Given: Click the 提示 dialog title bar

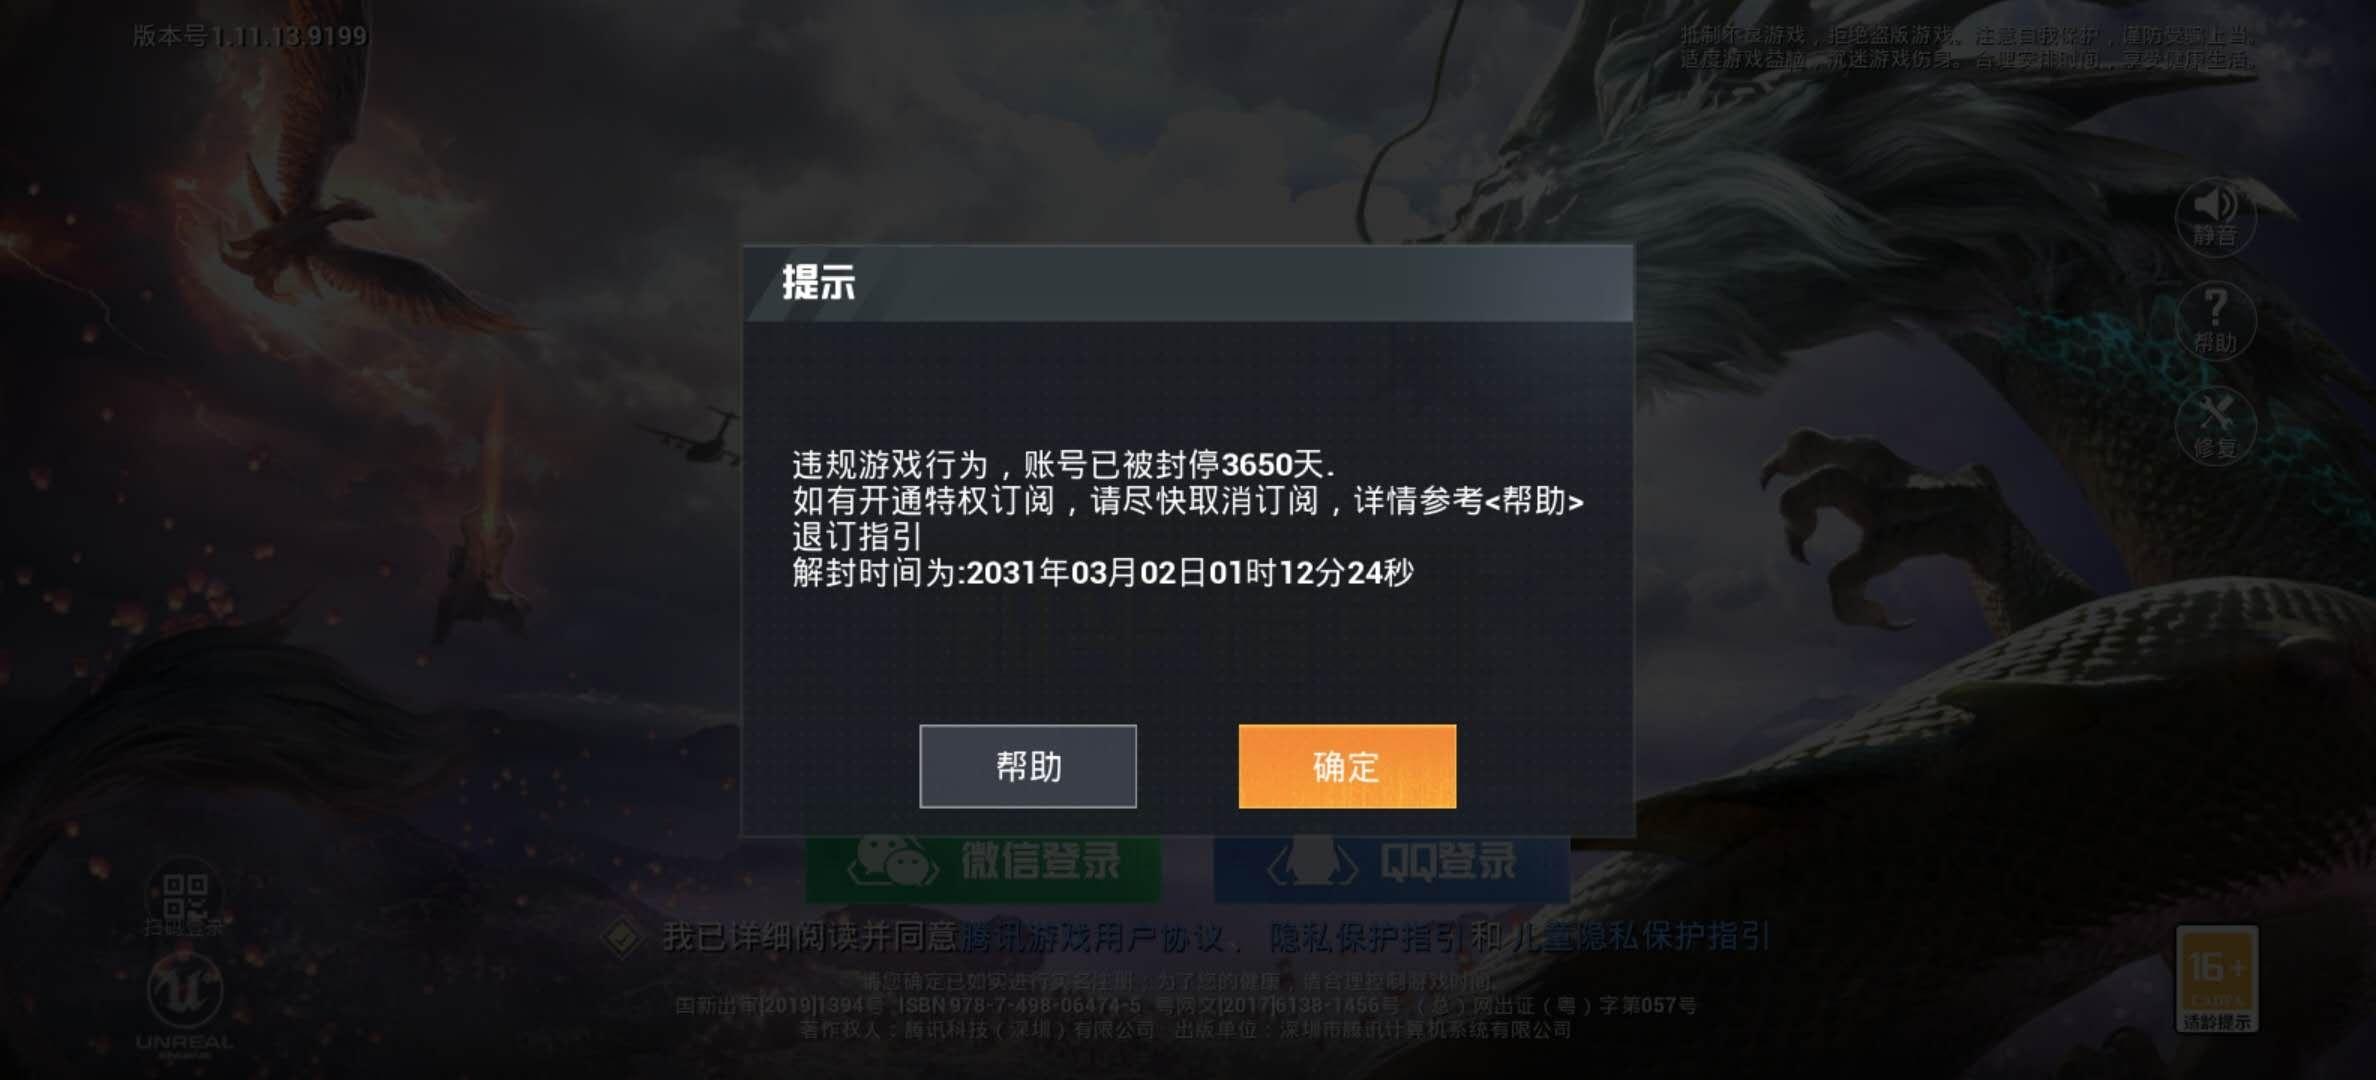Looking at the screenshot, I should click(1188, 283).
